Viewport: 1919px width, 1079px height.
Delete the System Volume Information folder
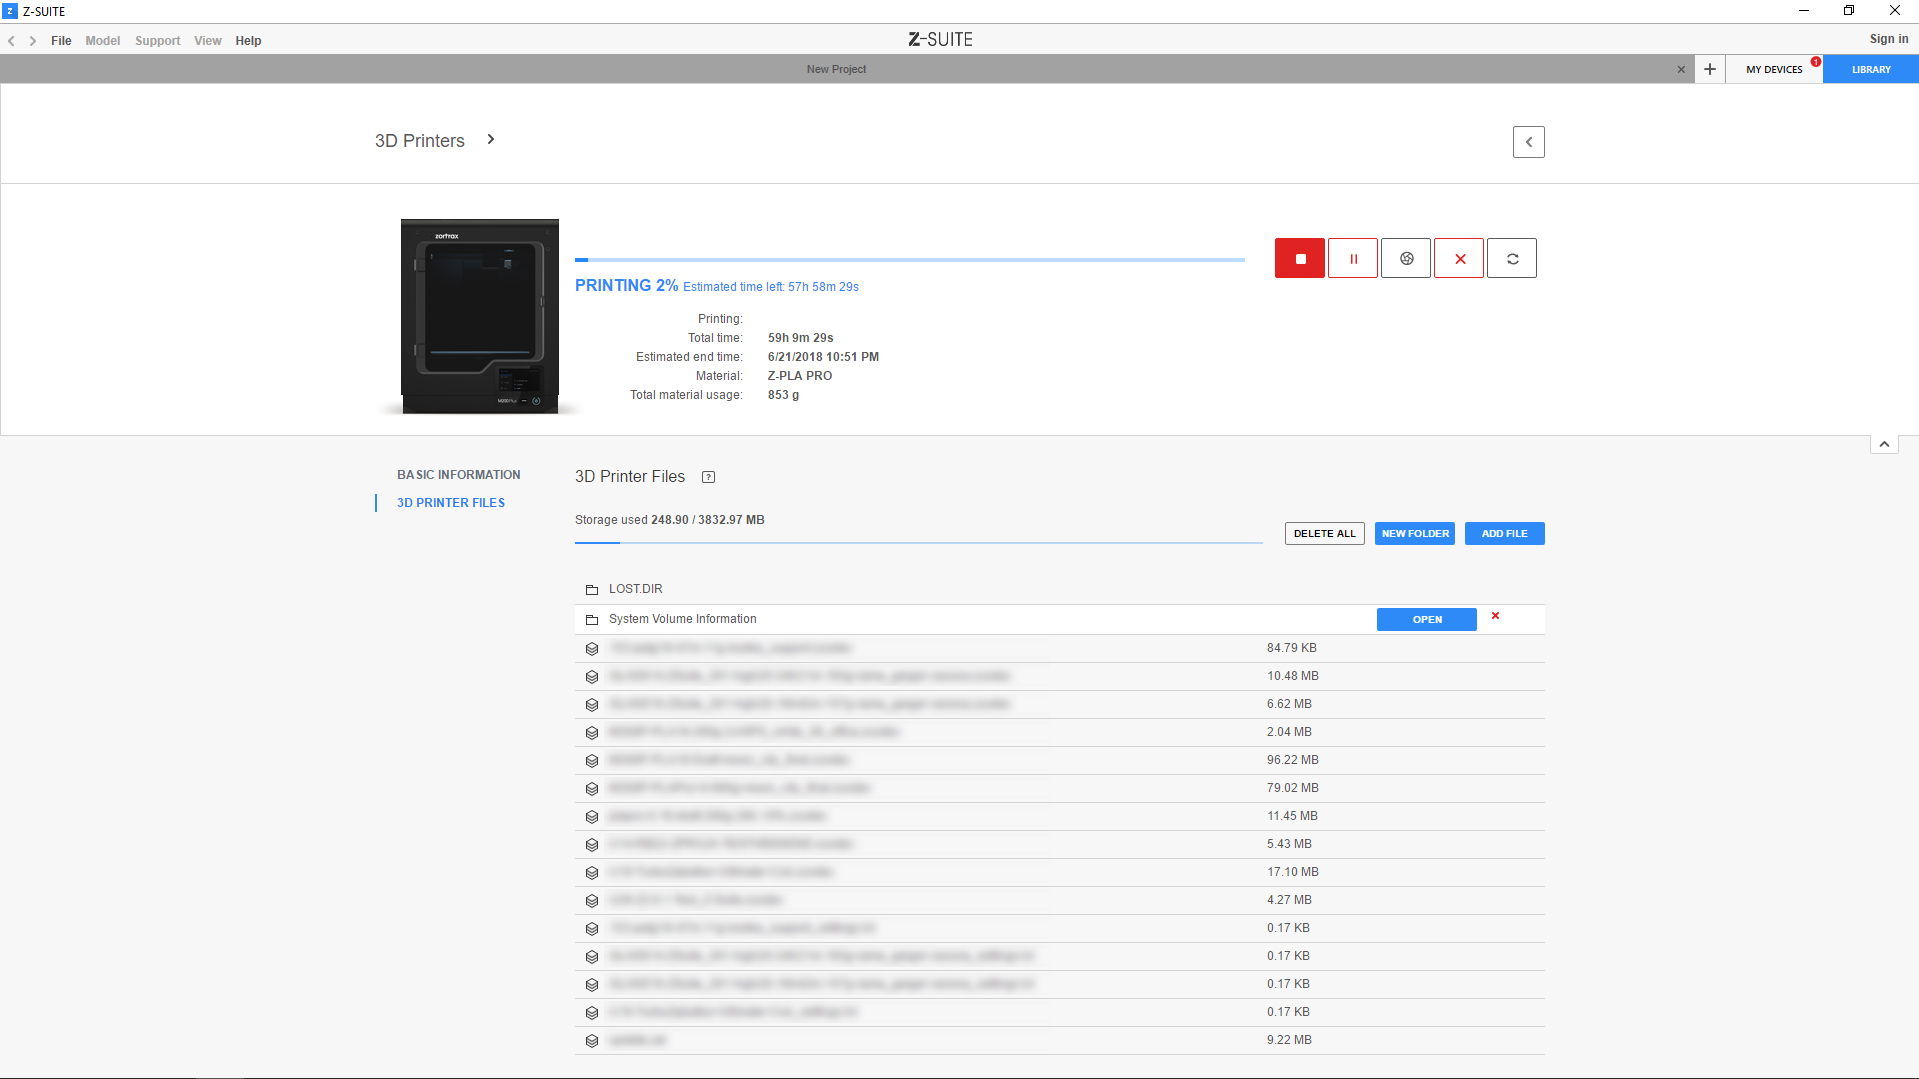tap(1495, 616)
